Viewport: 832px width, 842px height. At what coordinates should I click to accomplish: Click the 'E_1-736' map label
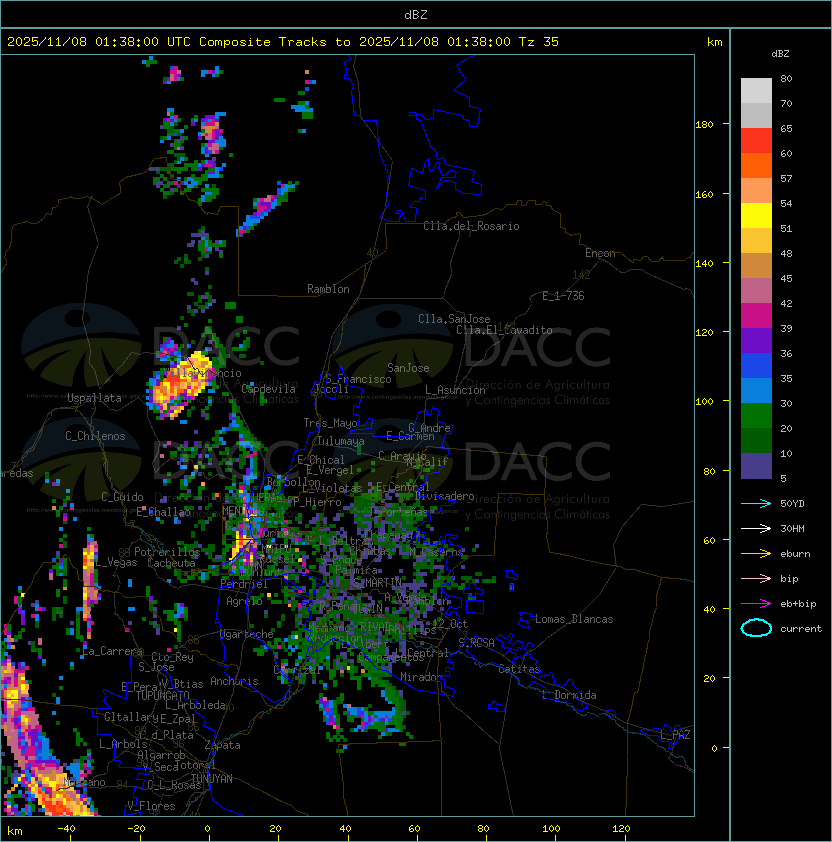pyautogui.click(x=563, y=296)
